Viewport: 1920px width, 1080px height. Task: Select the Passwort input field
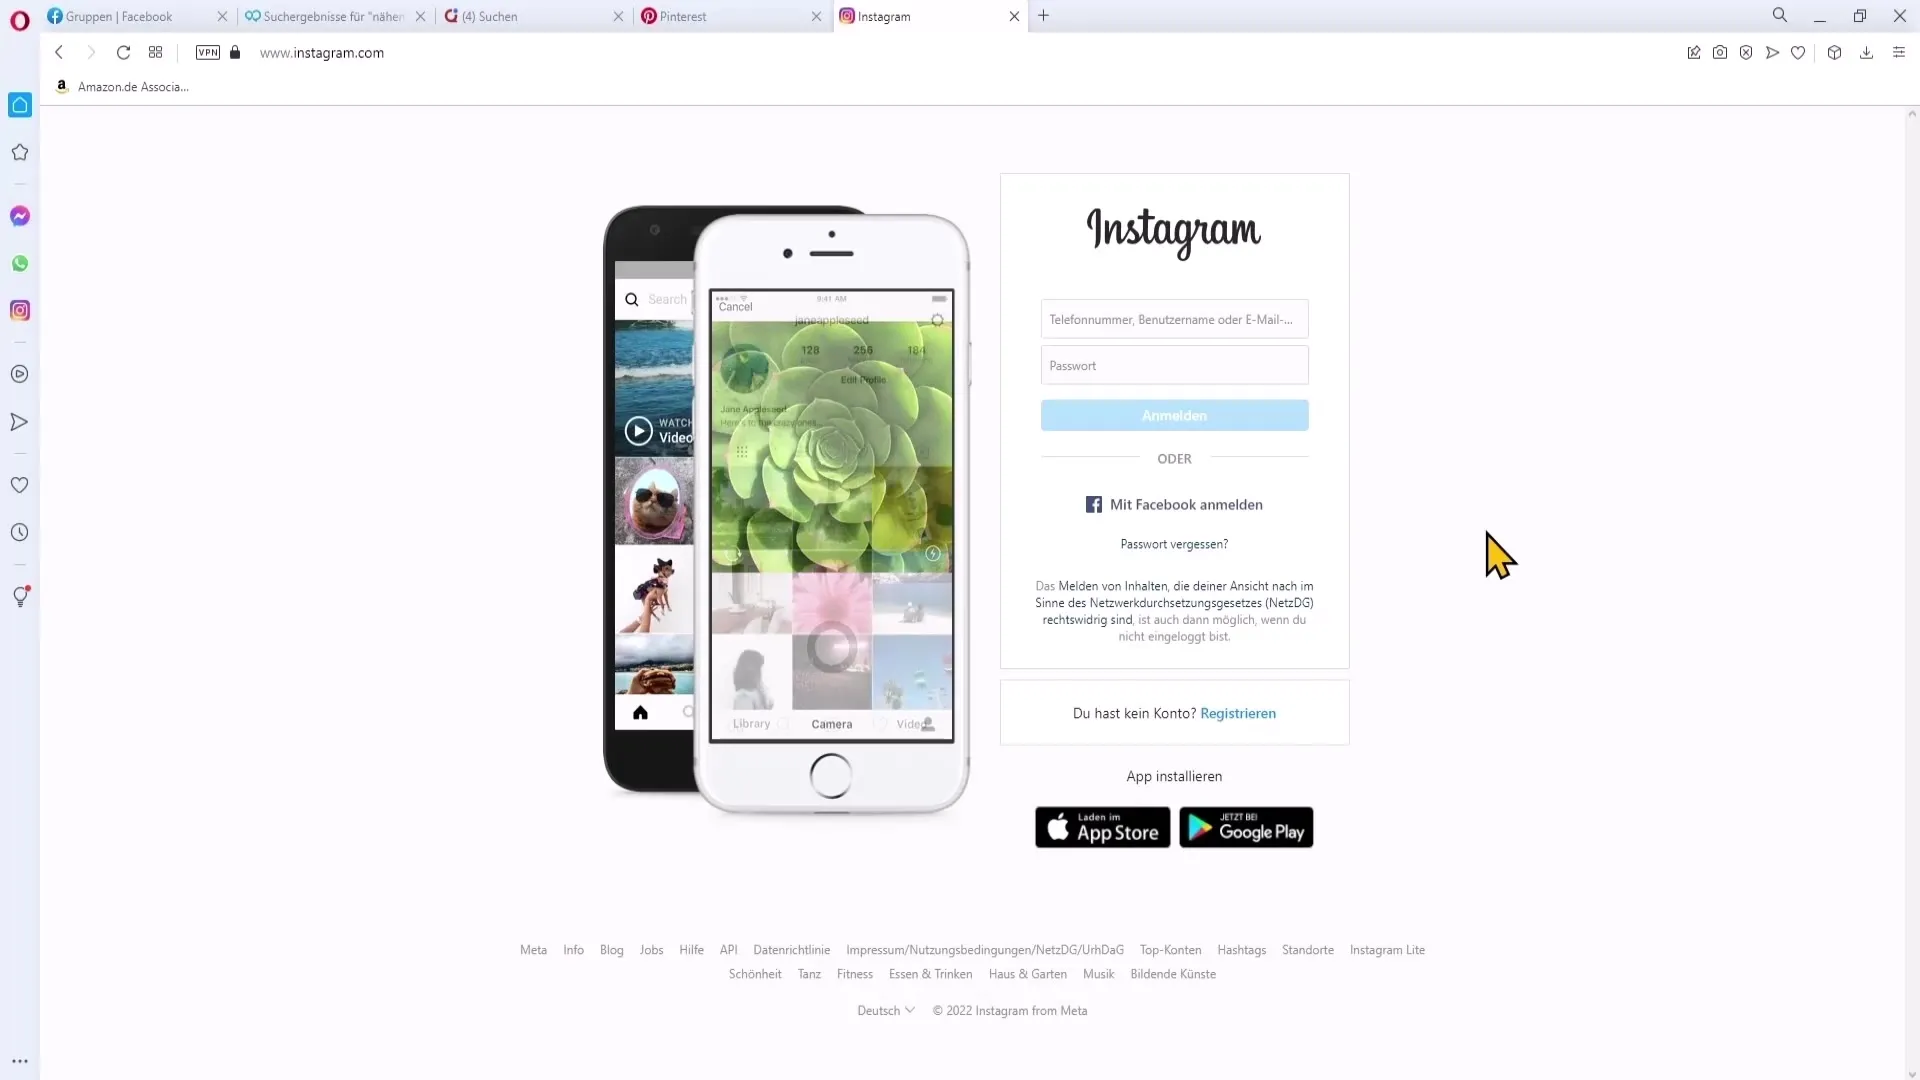click(1174, 365)
